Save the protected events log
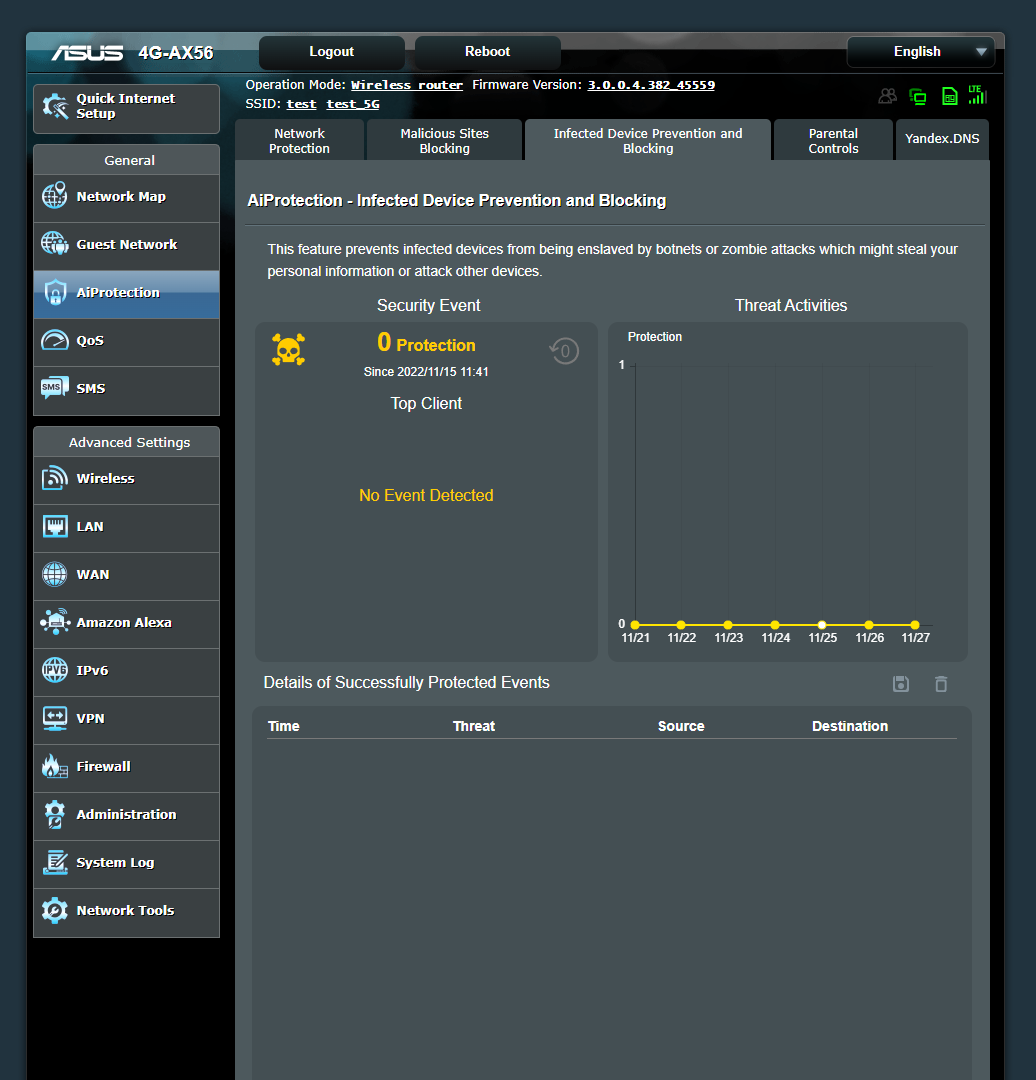The image size is (1036, 1080). [901, 684]
